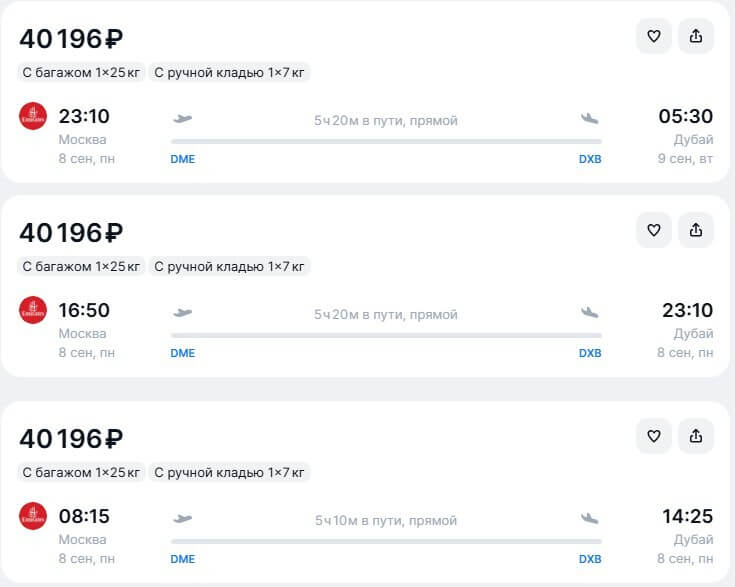735x587 pixels.
Task: Click the Emirates logo on 08:15 flight
Action: (33, 516)
